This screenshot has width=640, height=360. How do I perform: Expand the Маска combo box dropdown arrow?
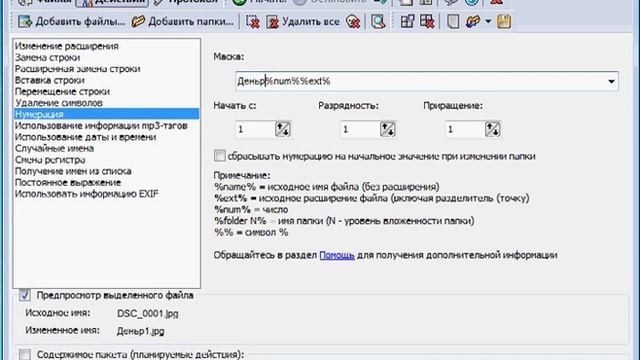pyautogui.click(x=611, y=82)
